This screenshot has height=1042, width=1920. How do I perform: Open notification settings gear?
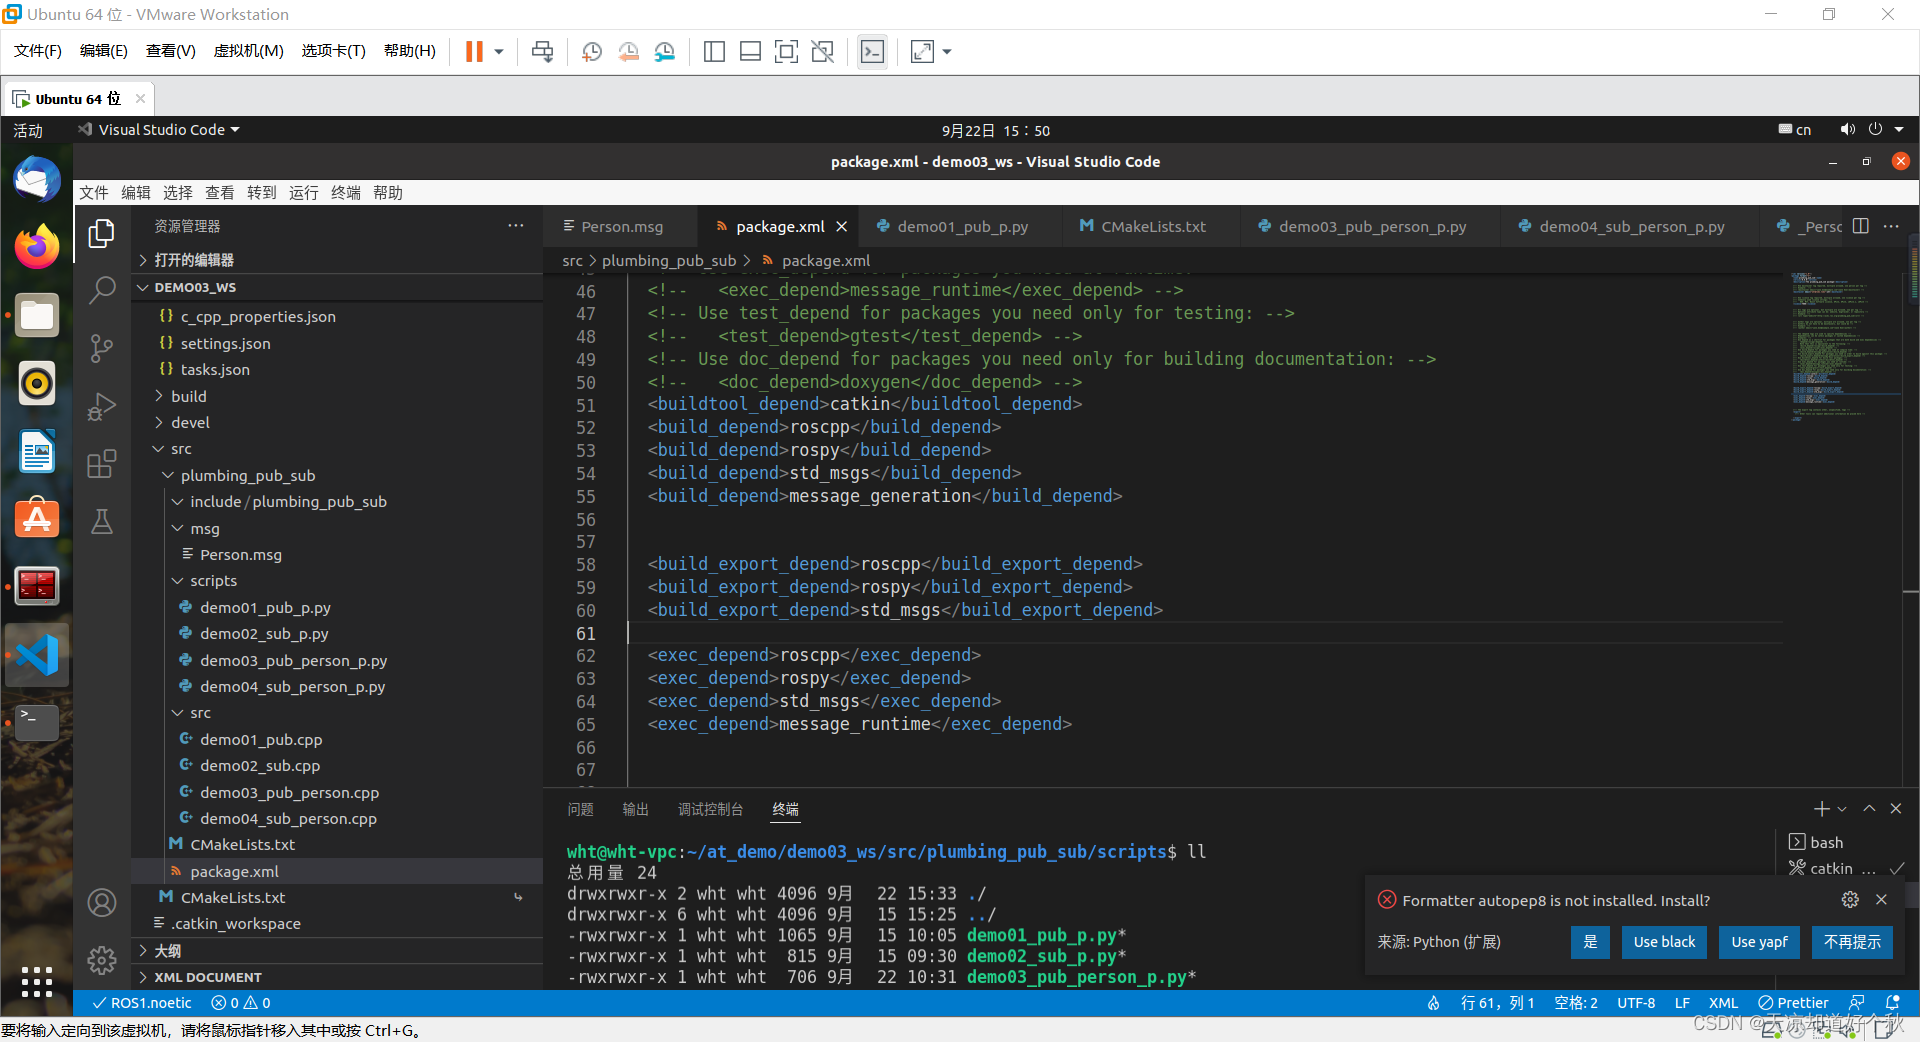[1850, 900]
